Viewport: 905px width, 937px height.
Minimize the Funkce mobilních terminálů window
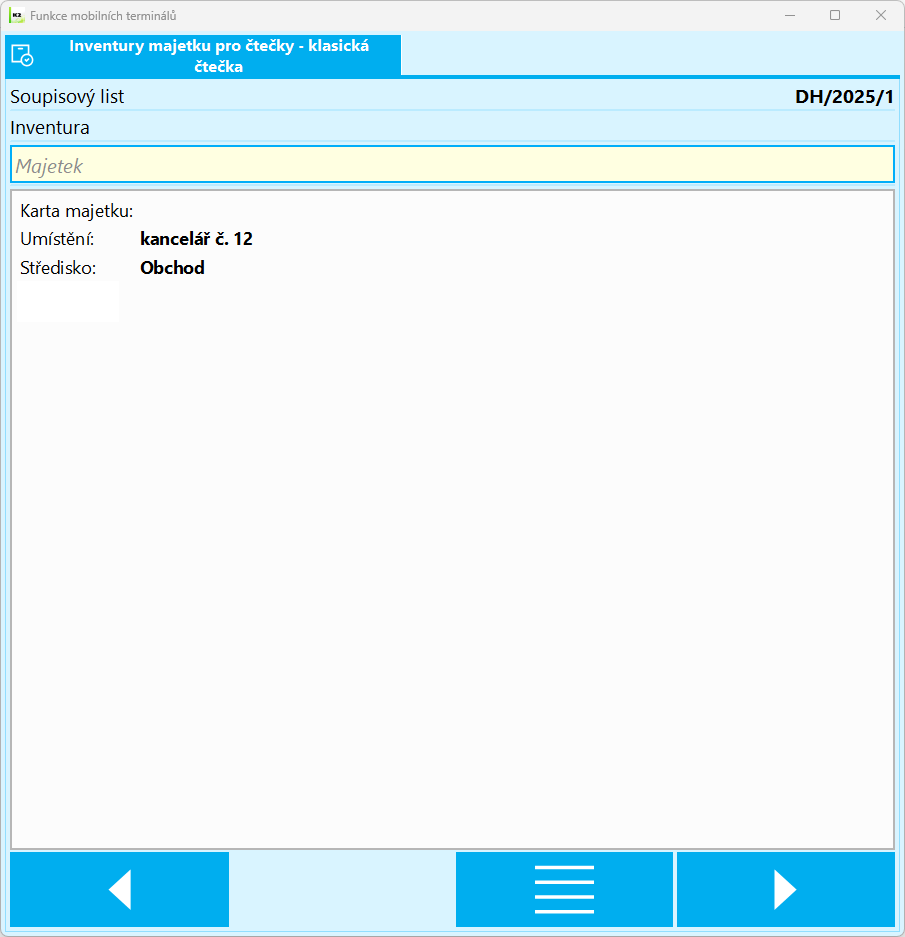[790, 16]
